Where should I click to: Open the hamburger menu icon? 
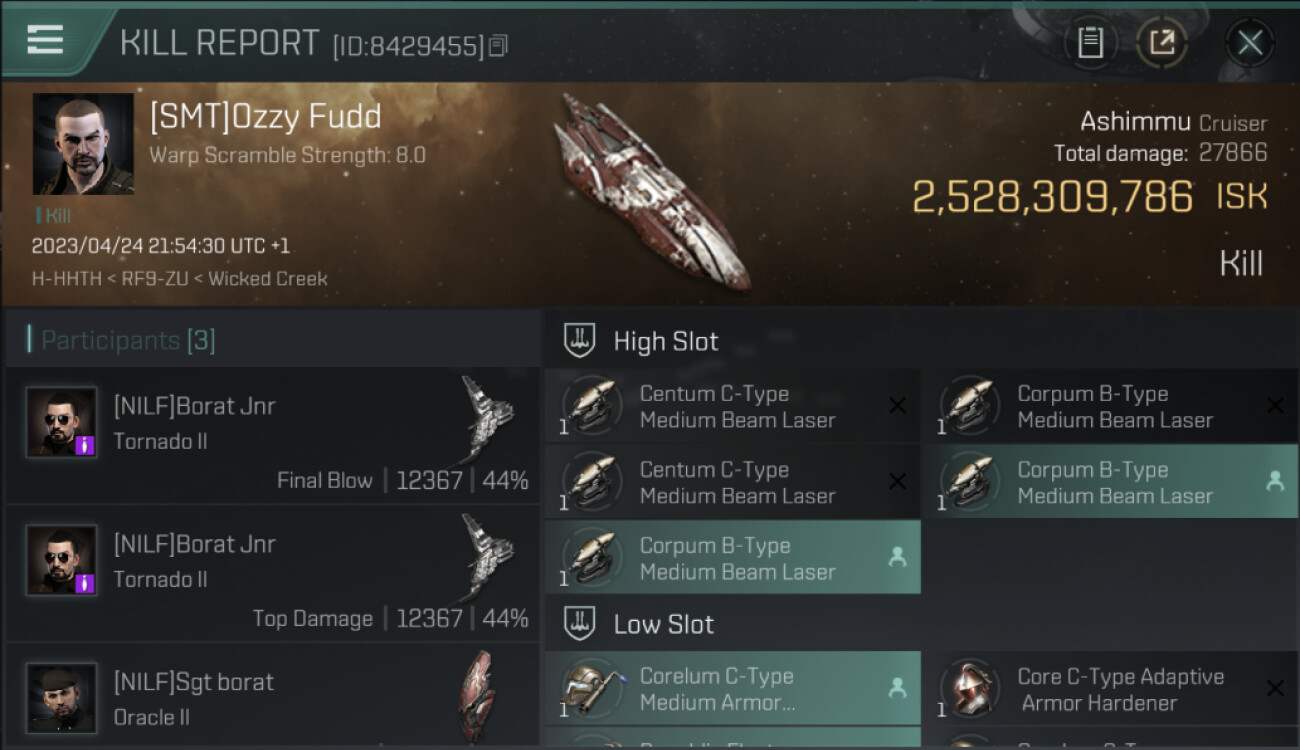(45, 40)
